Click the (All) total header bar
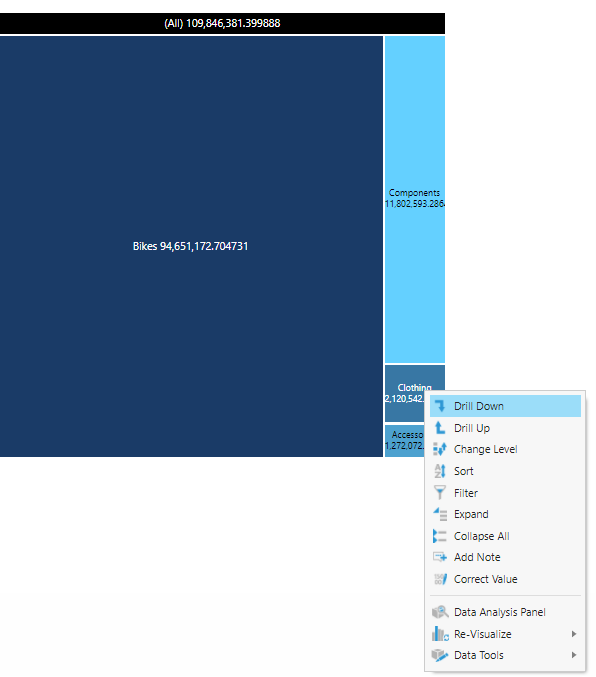The width and height of the screenshot is (596, 677). point(222,23)
